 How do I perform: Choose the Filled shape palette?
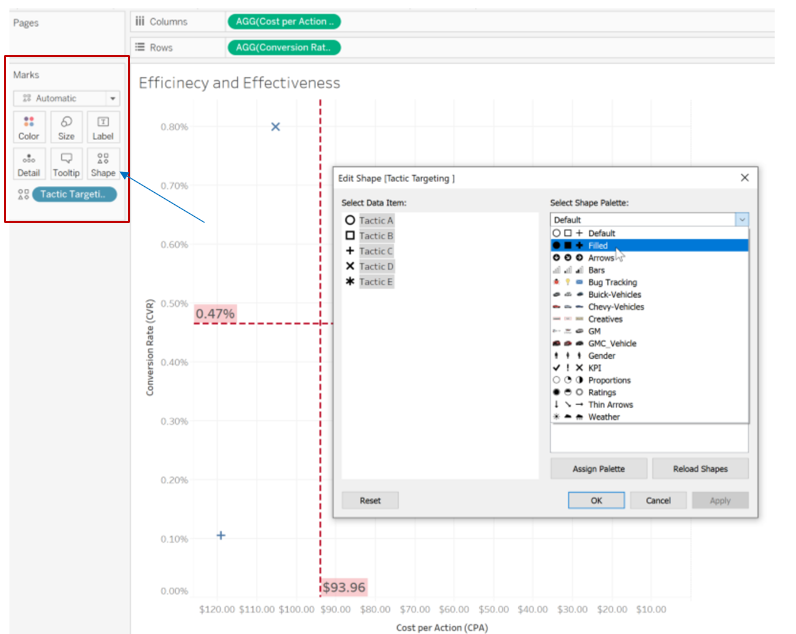click(649, 245)
